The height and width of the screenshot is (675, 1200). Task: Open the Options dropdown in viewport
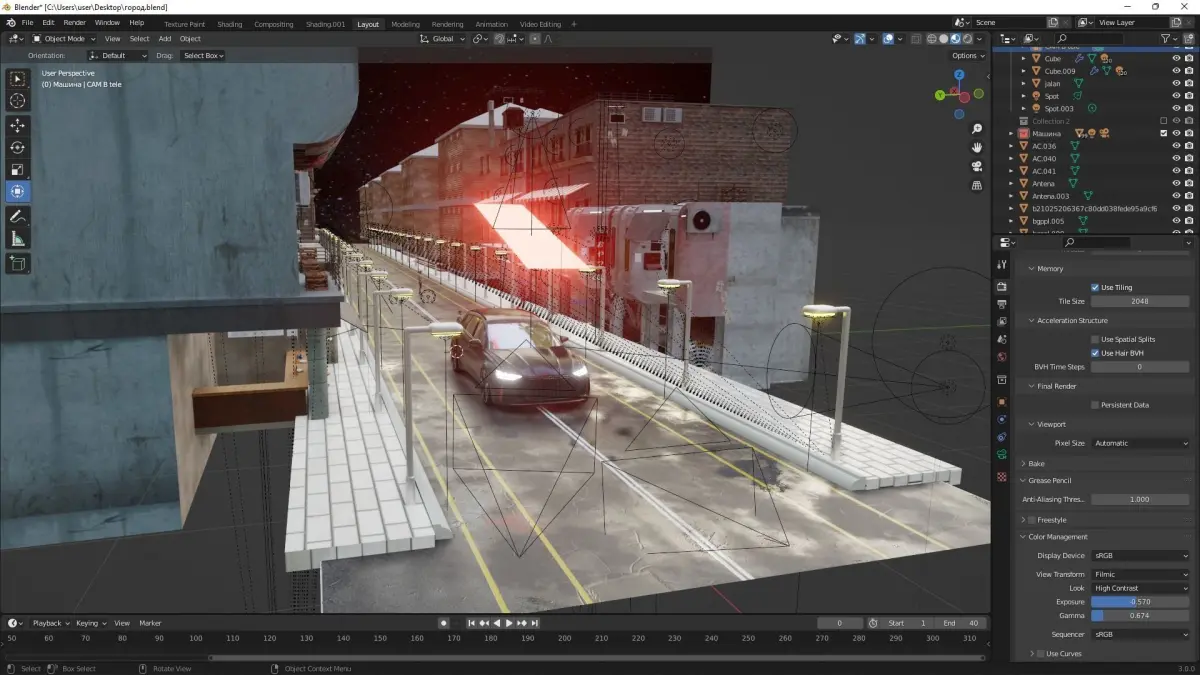click(x=968, y=56)
